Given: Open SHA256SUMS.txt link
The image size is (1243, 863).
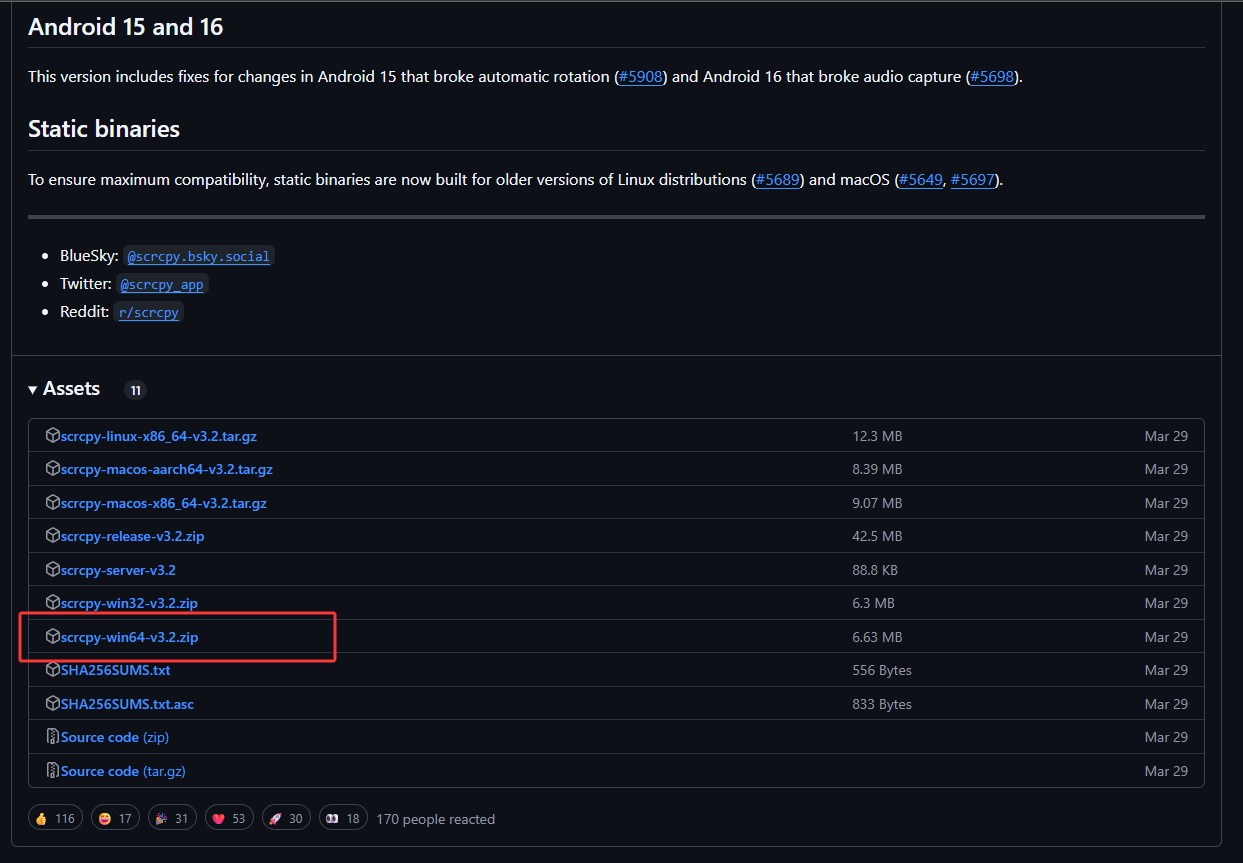Looking at the screenshot, I should (x=116, y=670).
